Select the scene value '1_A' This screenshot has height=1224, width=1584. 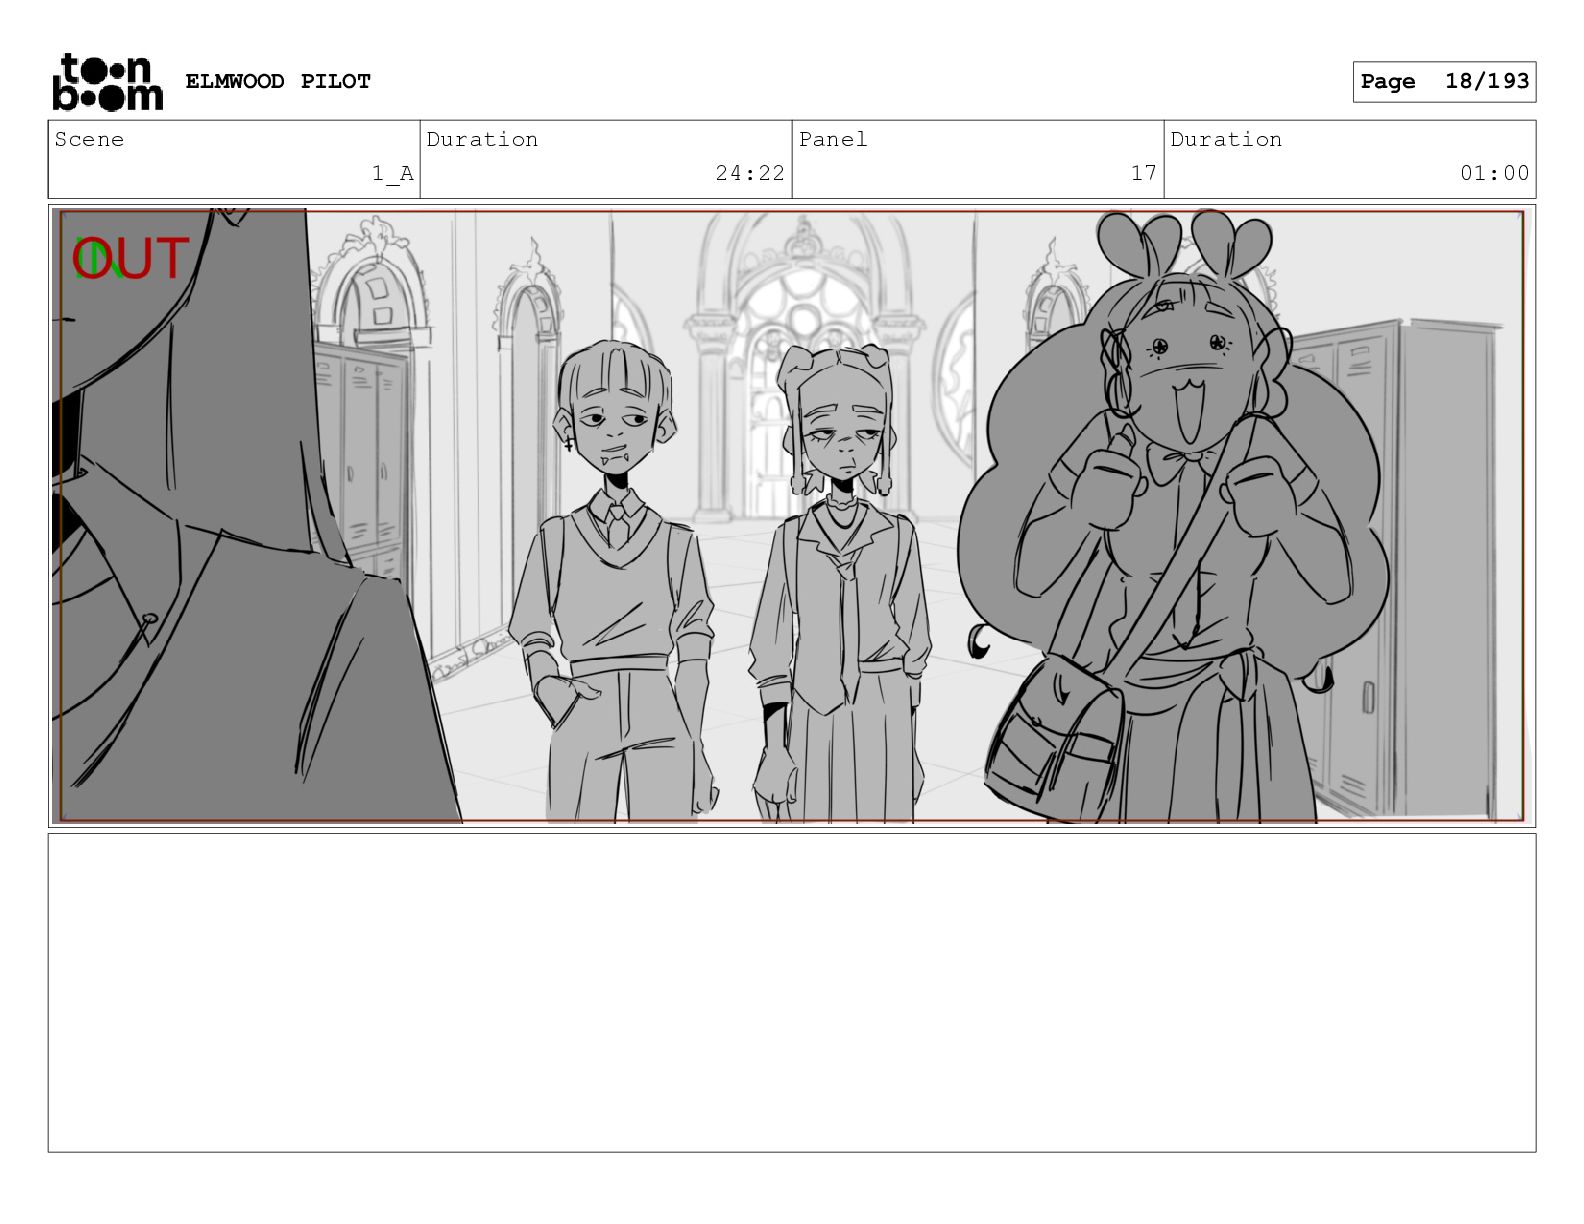393,174
